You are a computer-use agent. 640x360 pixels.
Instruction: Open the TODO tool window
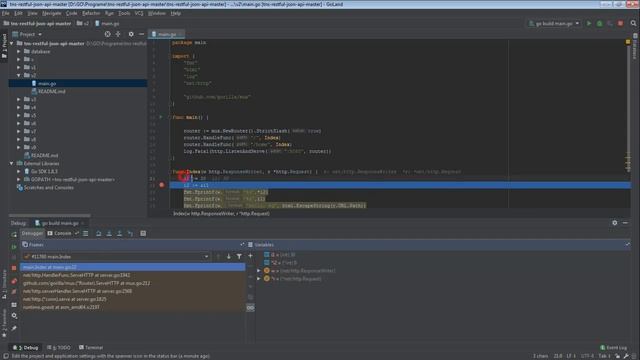(x=59, y=347)
